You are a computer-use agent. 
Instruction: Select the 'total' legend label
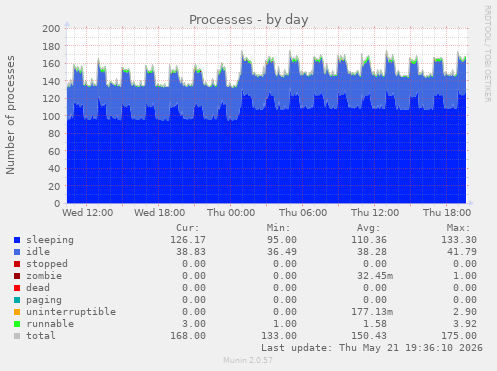click(x=41, y=336)
